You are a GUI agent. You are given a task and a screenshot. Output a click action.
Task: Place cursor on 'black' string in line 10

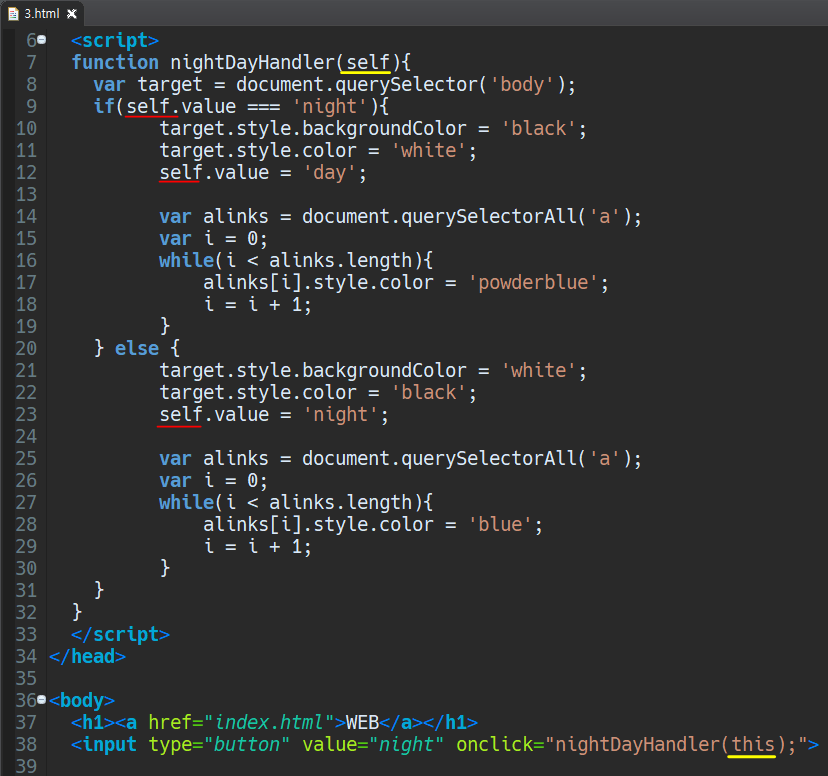click(x=539, y=128)
